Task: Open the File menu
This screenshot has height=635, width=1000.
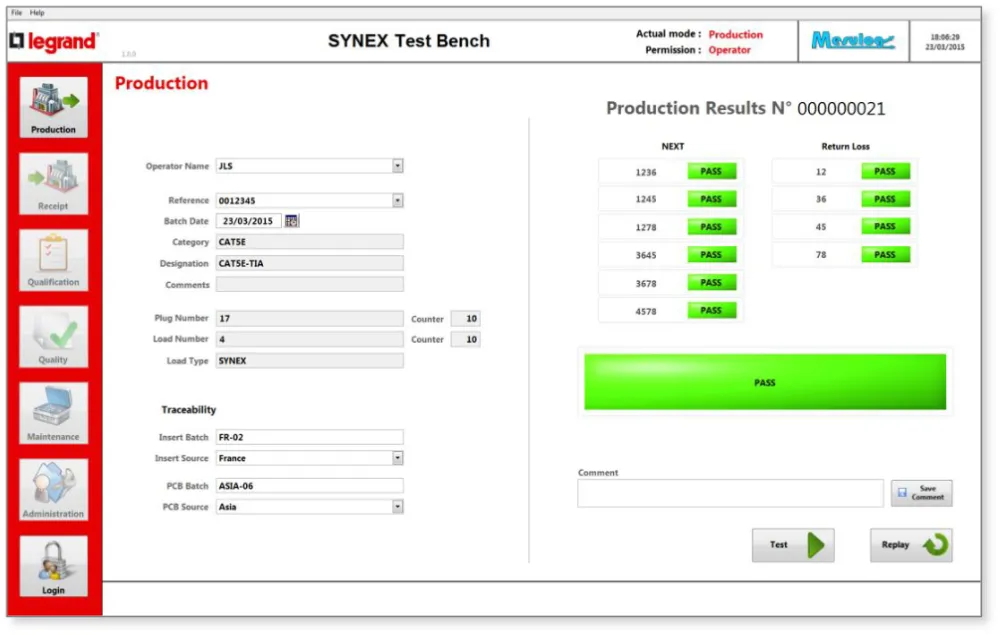Action: tap(17, 12)
